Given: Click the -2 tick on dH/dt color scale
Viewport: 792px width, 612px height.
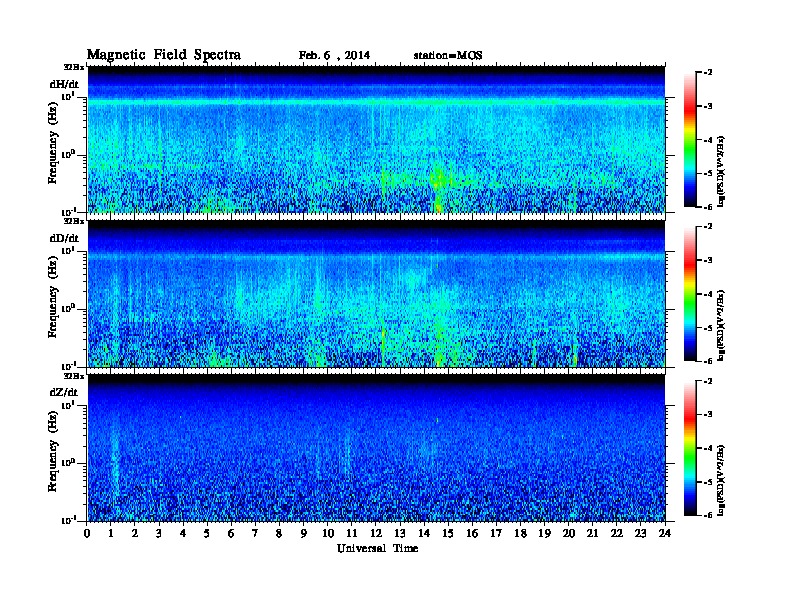Looking at the screenshot, I should pyautogui.click(x=708, y=73).
